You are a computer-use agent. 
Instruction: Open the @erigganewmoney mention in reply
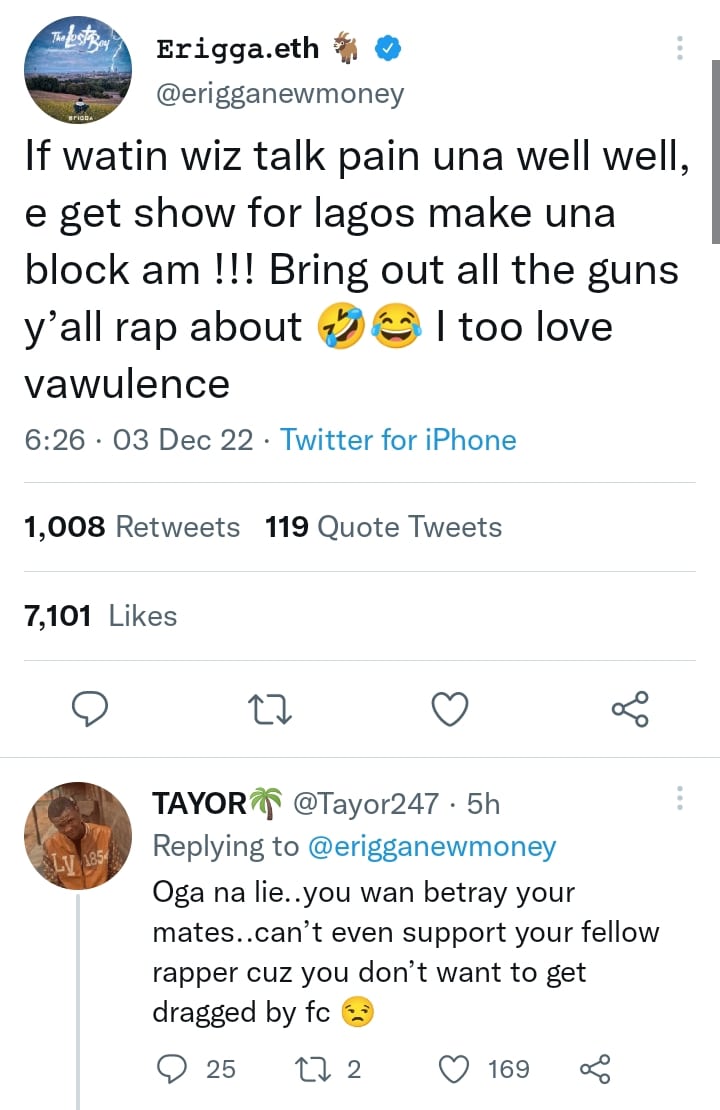click(x=431, y=846)
